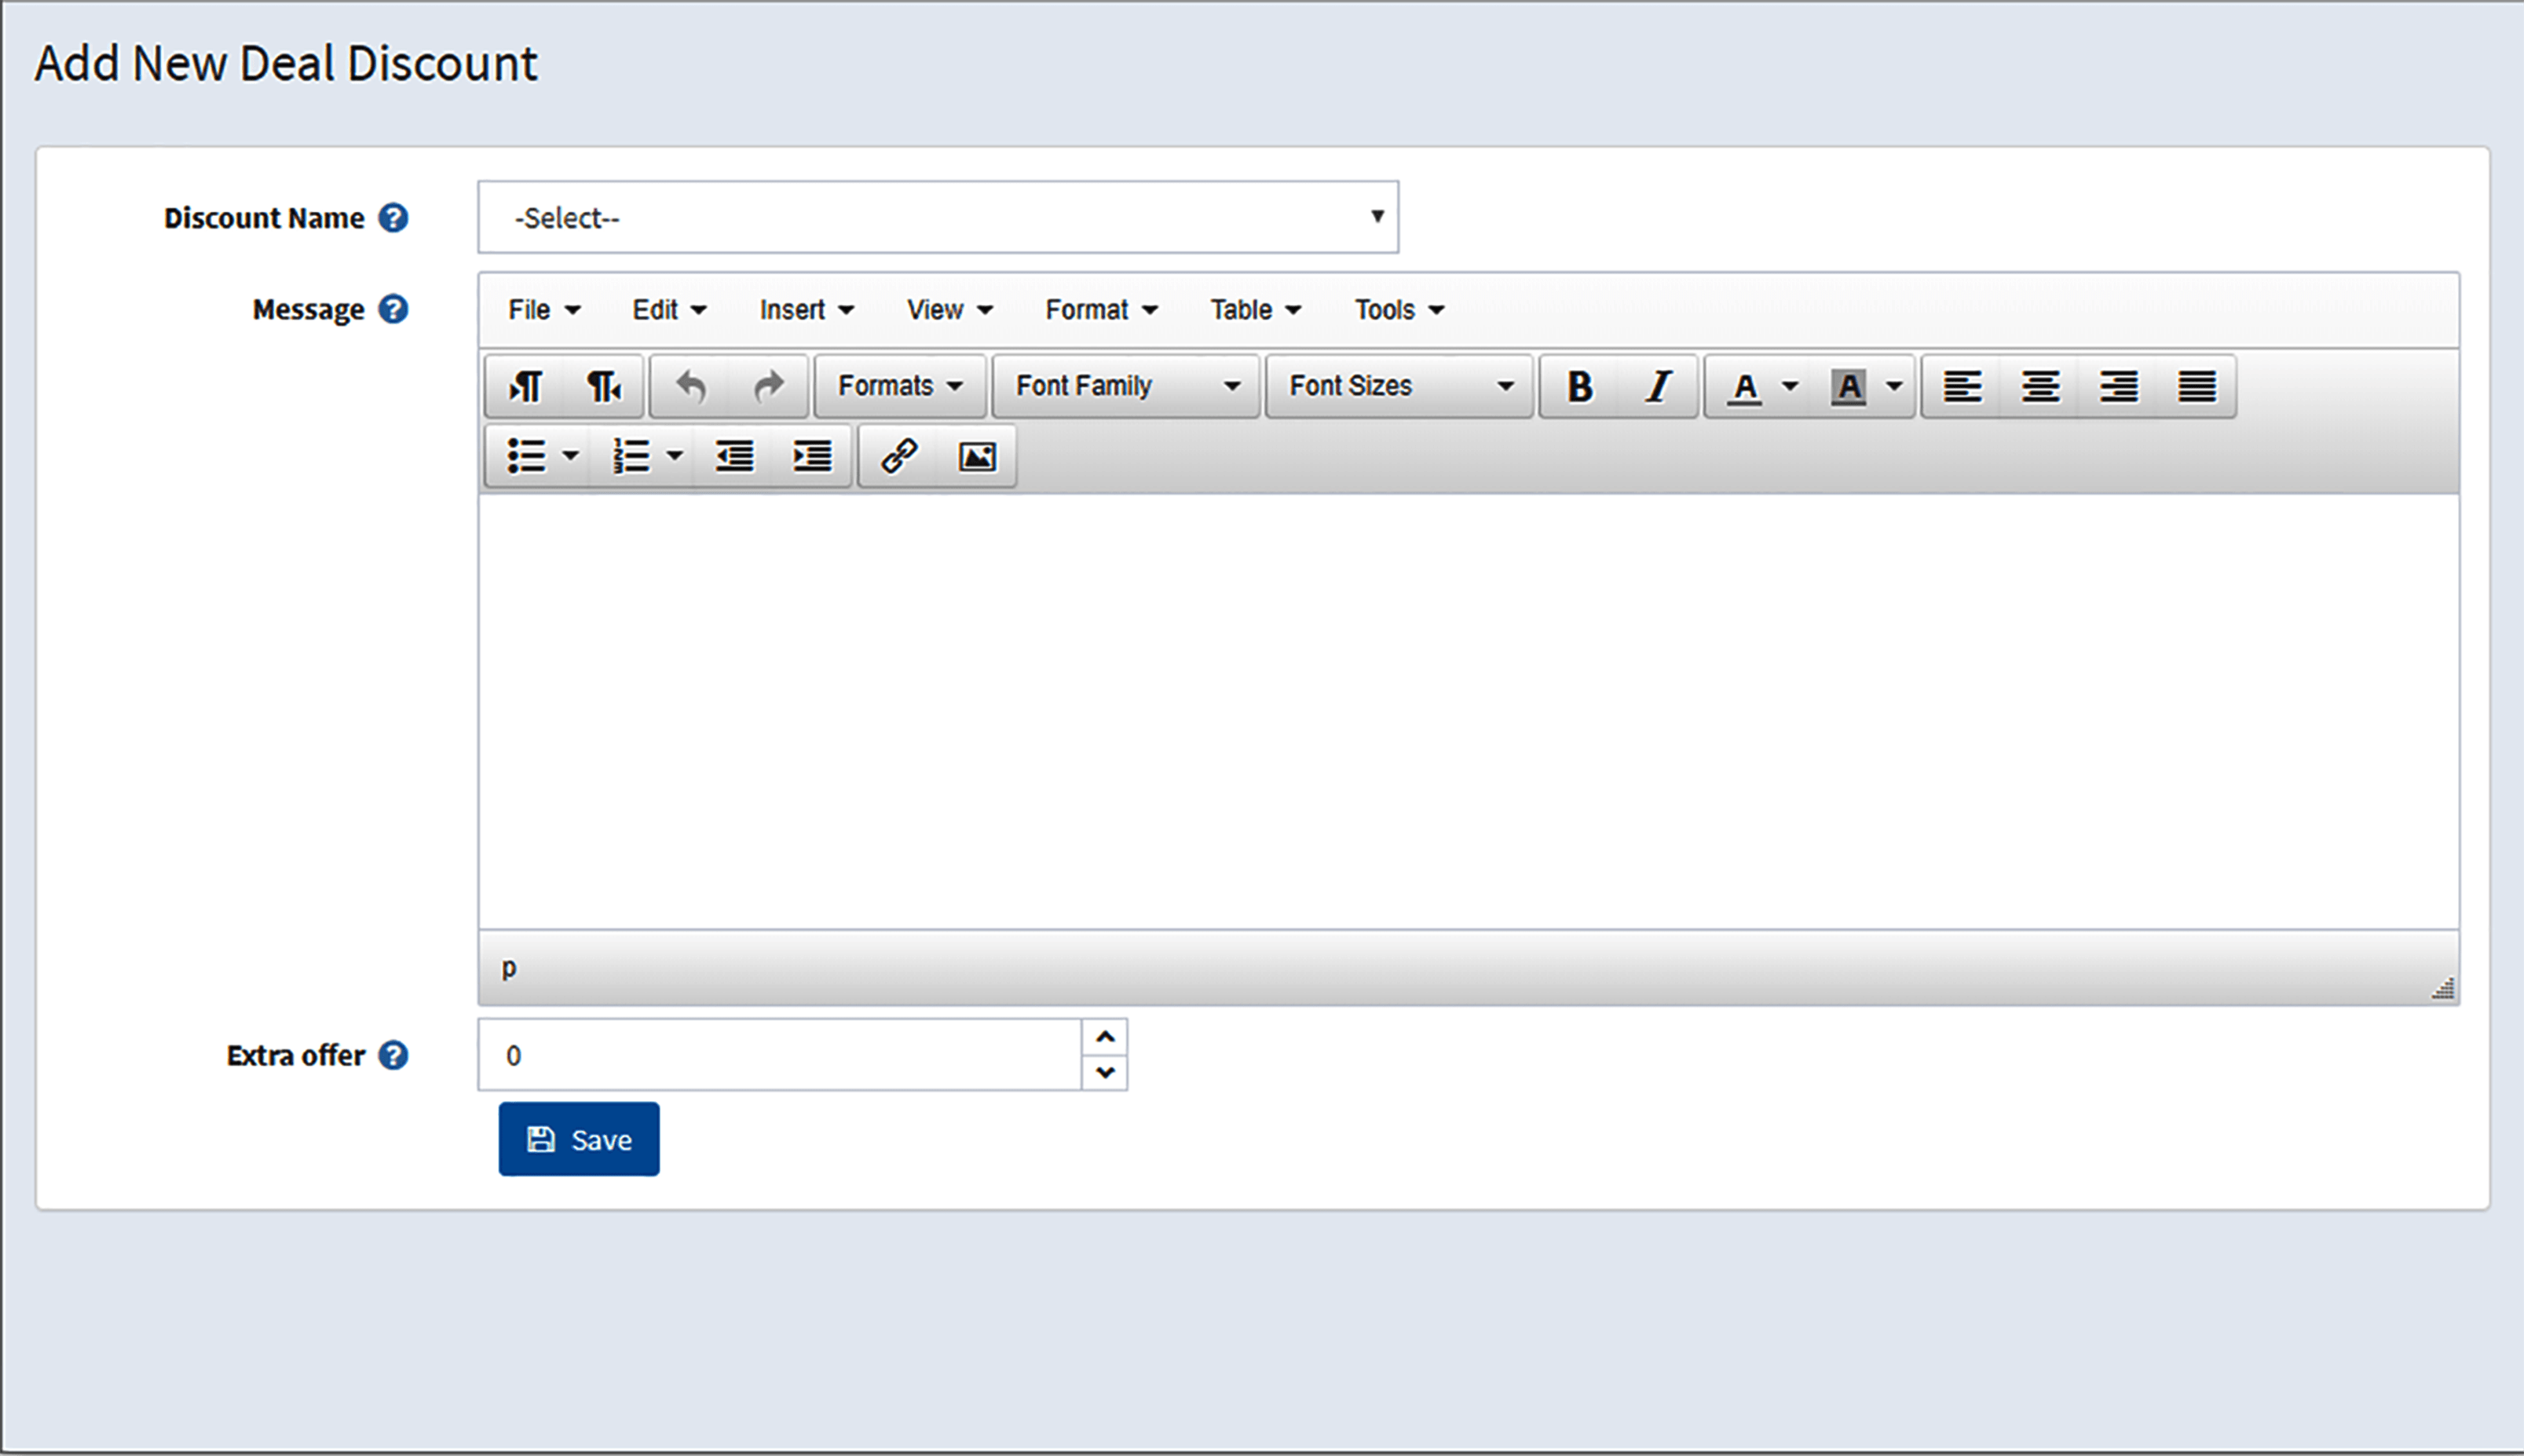Expand text color picker arrow

click(1790, 386)
